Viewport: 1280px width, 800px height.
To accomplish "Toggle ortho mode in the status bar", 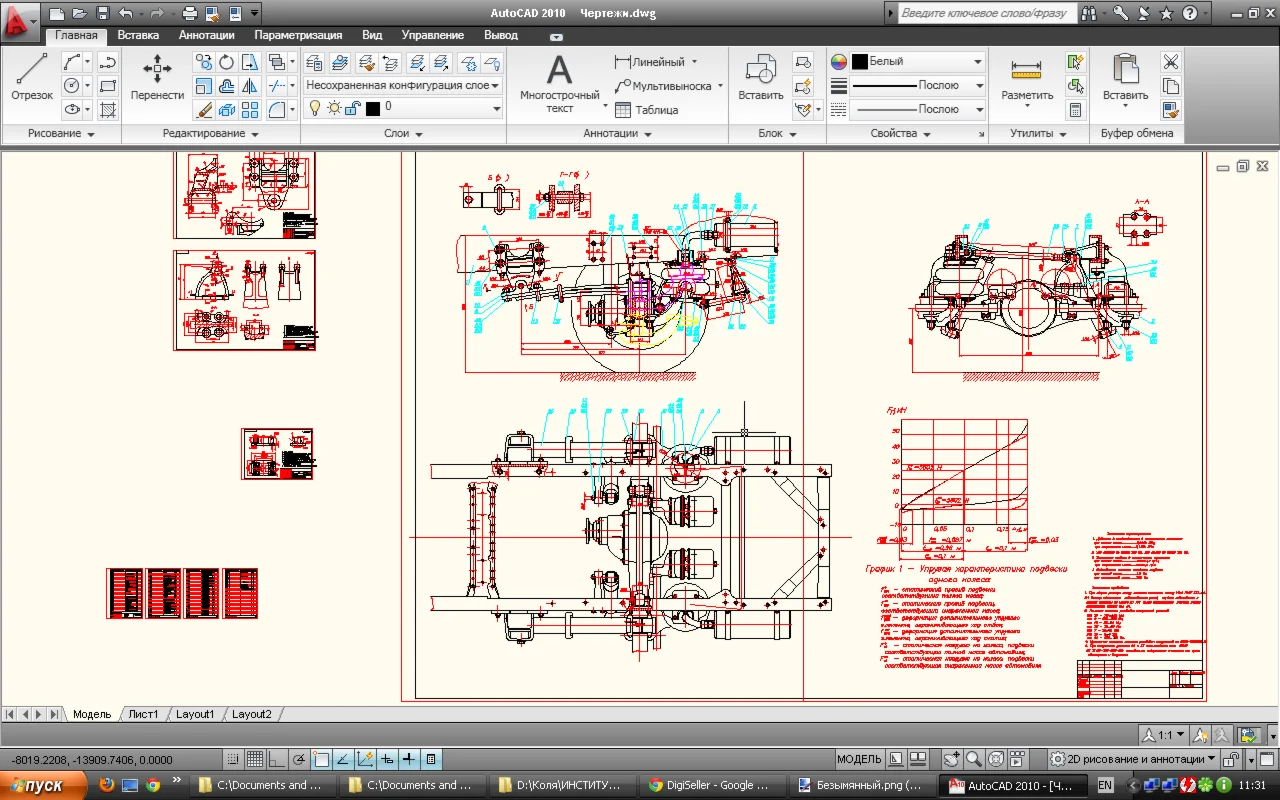I will pyautogui.click(x=277, y=759).
